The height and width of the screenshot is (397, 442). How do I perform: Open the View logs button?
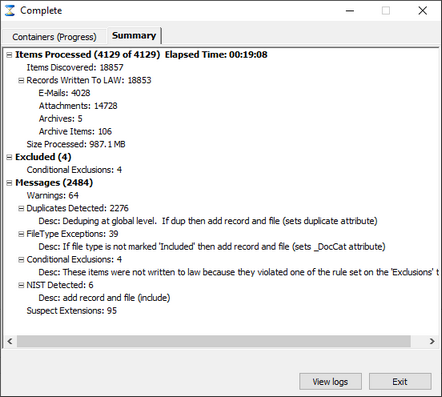tap(330, 381)
